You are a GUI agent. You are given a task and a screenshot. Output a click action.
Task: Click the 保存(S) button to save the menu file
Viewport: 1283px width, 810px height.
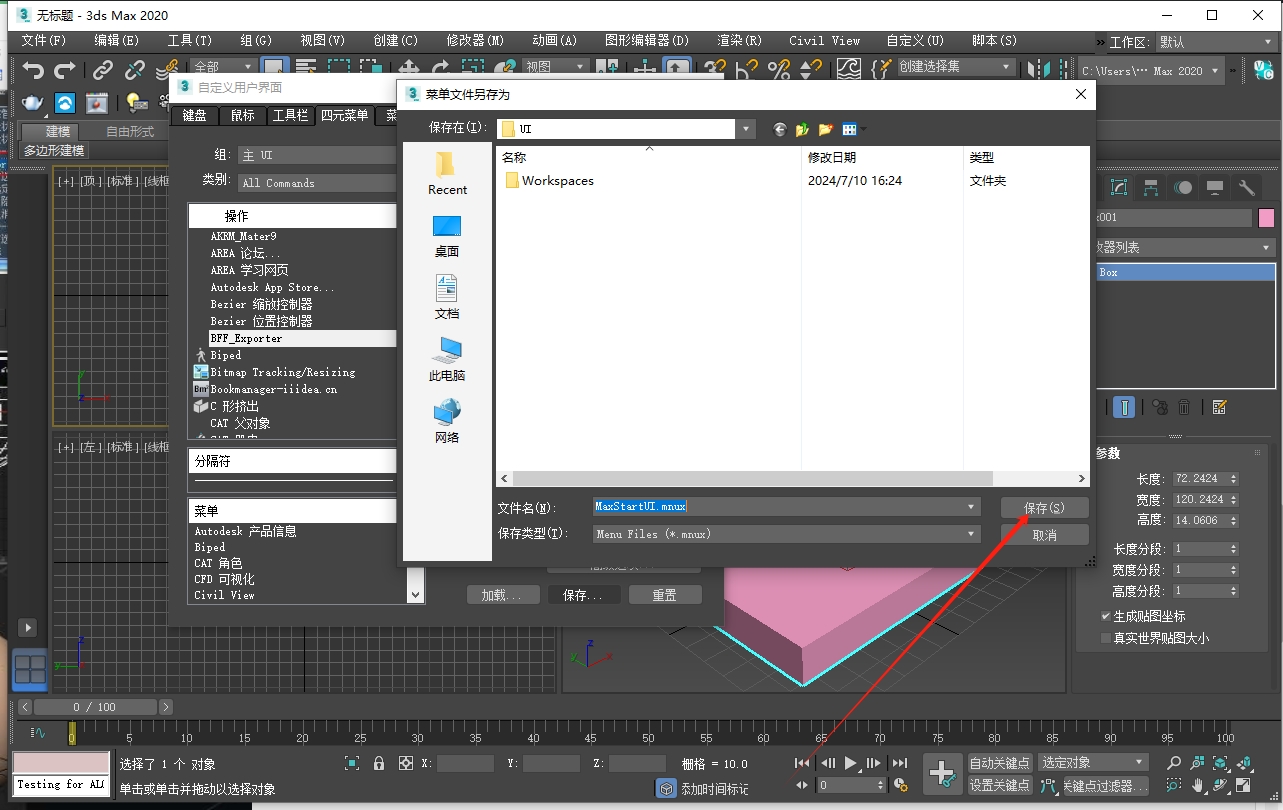[1044, 507]
